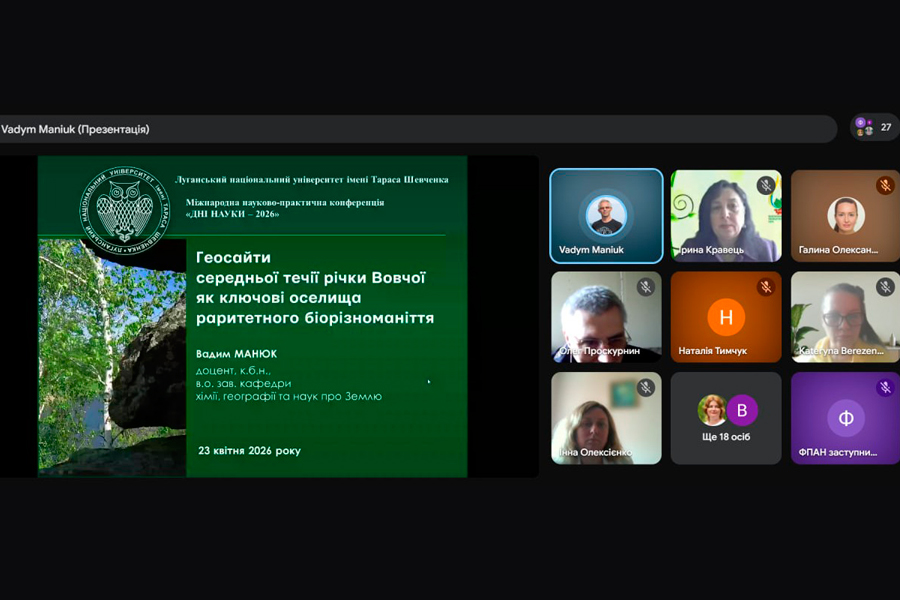Click the 'доцент, к.б.н.,' line on the slide
Viewport: 900px width, 600px height.
(x=233, y=370)
